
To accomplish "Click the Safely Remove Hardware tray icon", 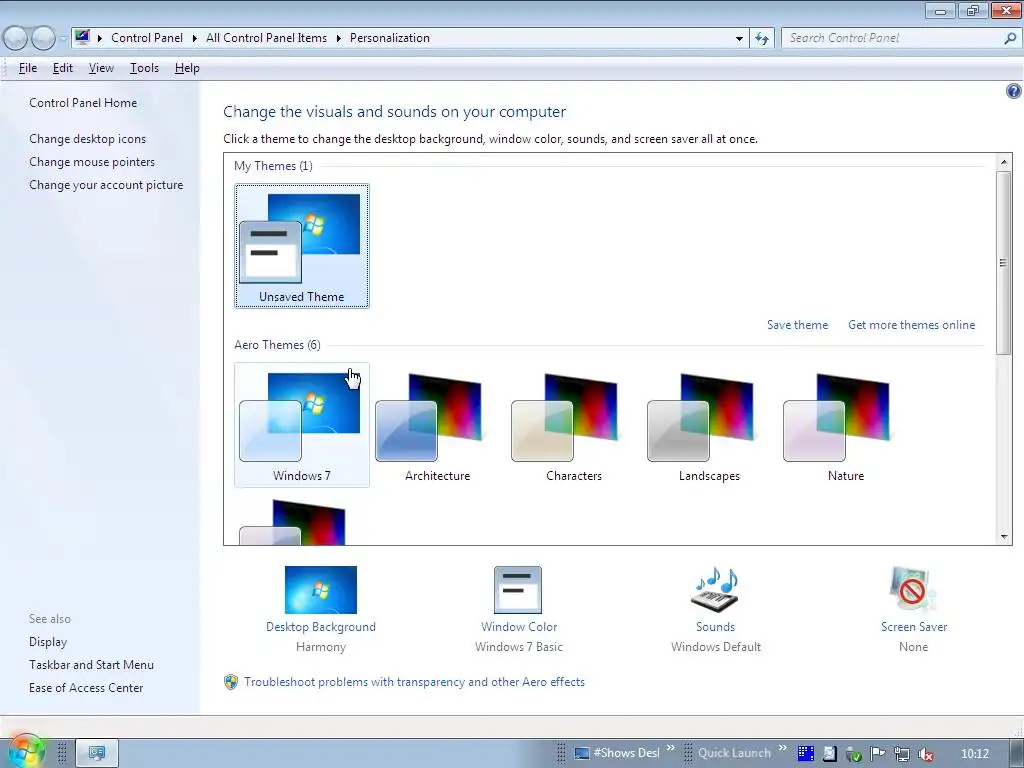I will click(x=854, y=754).
